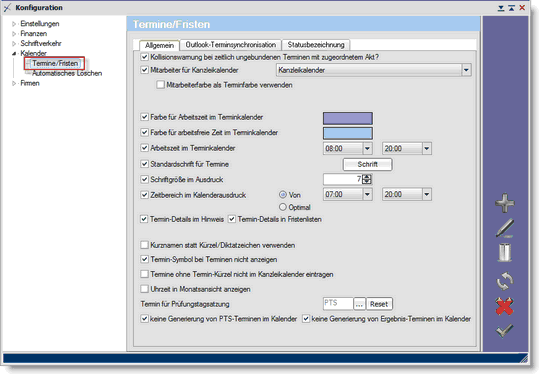Screen dimensions: 541x376
Task: Enable Mitarbeiterfarbe als Terminfarbe verwenden
Action: [160, 85]
